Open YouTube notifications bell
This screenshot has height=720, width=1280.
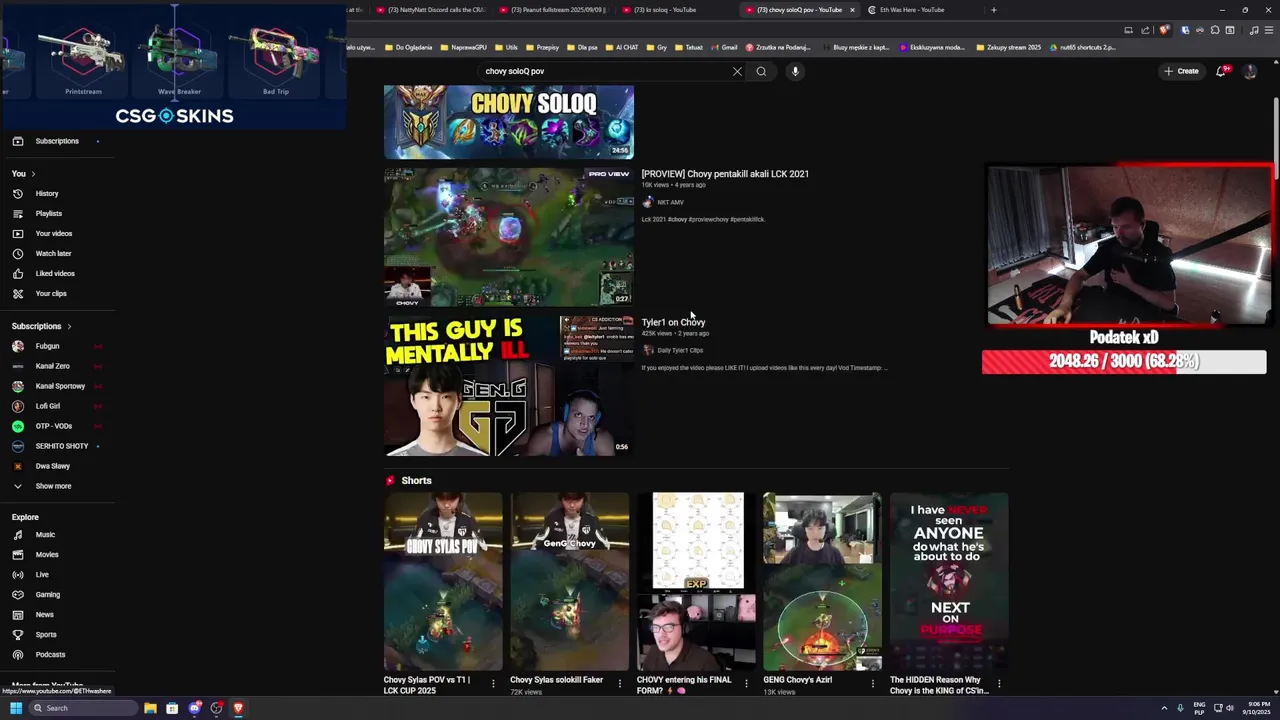(1222, 71)
